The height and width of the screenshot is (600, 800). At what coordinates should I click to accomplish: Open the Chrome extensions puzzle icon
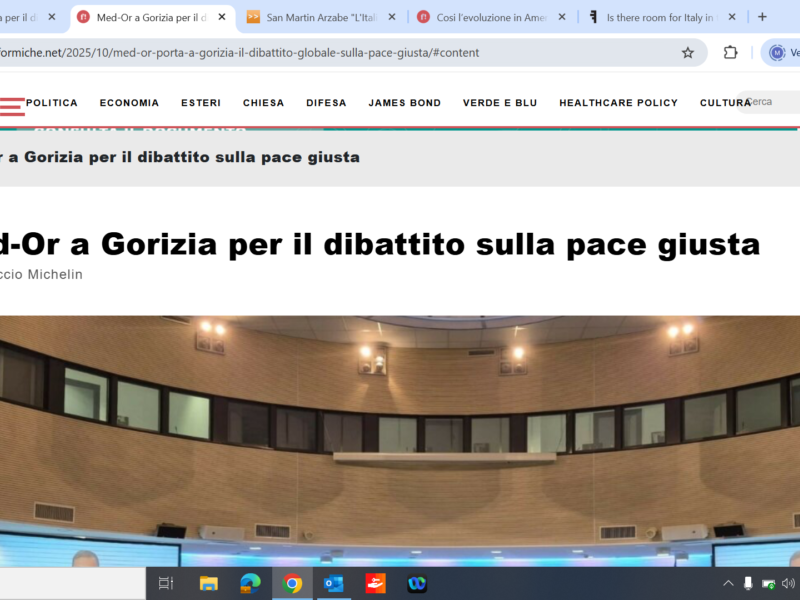click(x=731, y=53)
